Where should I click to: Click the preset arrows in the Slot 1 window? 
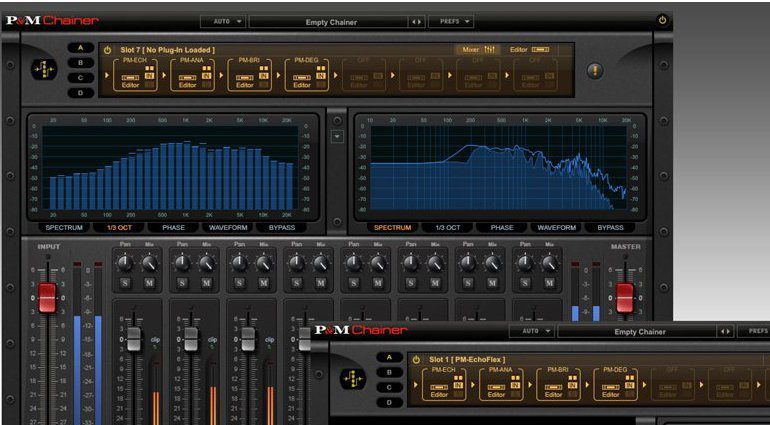tap(725, 332)
